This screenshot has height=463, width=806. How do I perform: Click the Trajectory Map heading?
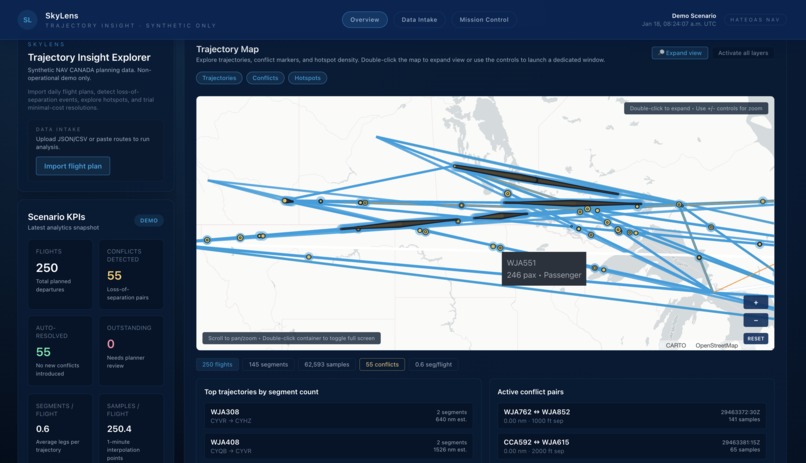(x=227, y=49)
